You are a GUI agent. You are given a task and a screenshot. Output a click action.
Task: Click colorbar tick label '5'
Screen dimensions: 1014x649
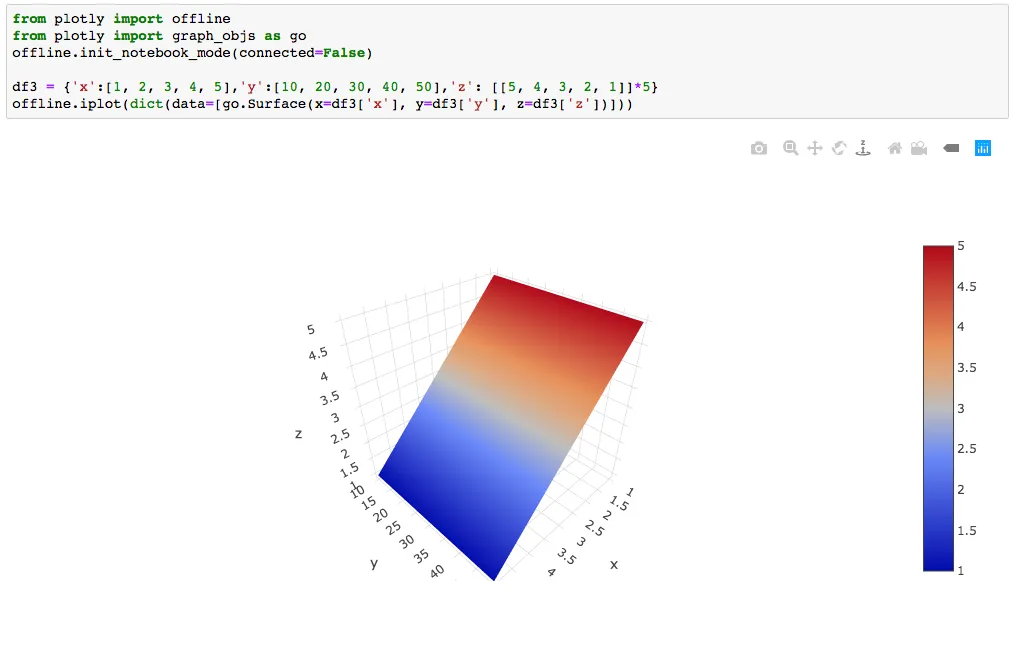click(x=961, y=246)
